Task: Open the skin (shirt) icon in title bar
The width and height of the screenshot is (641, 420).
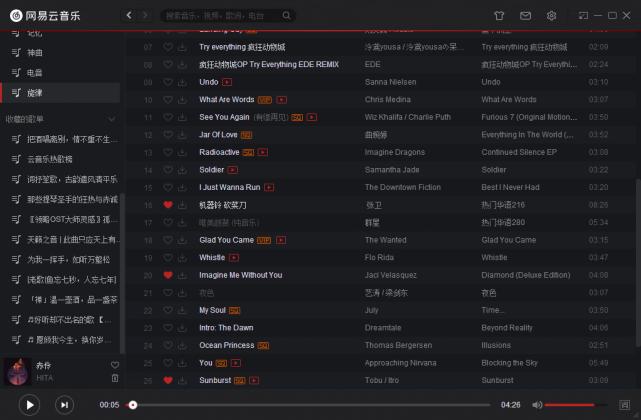Action: click(499, 16)
